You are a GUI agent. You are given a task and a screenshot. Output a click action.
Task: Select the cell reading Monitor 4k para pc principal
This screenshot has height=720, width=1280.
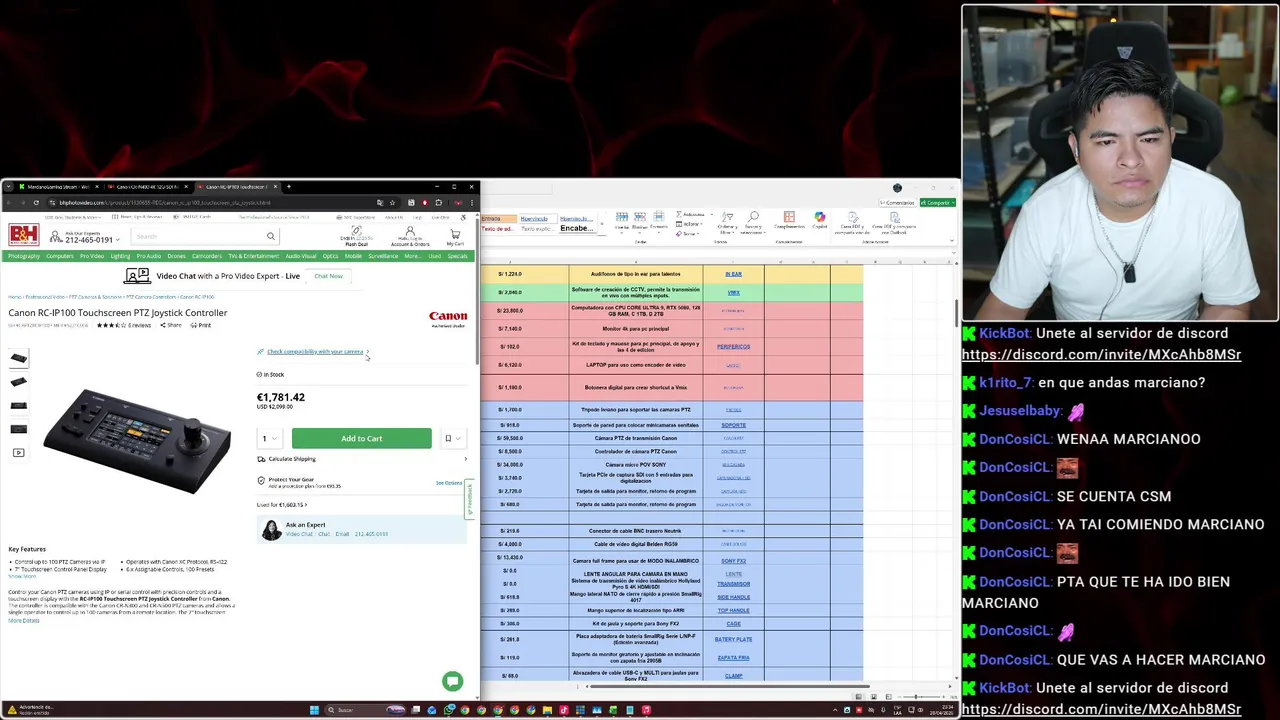click(x=635, y=329)
